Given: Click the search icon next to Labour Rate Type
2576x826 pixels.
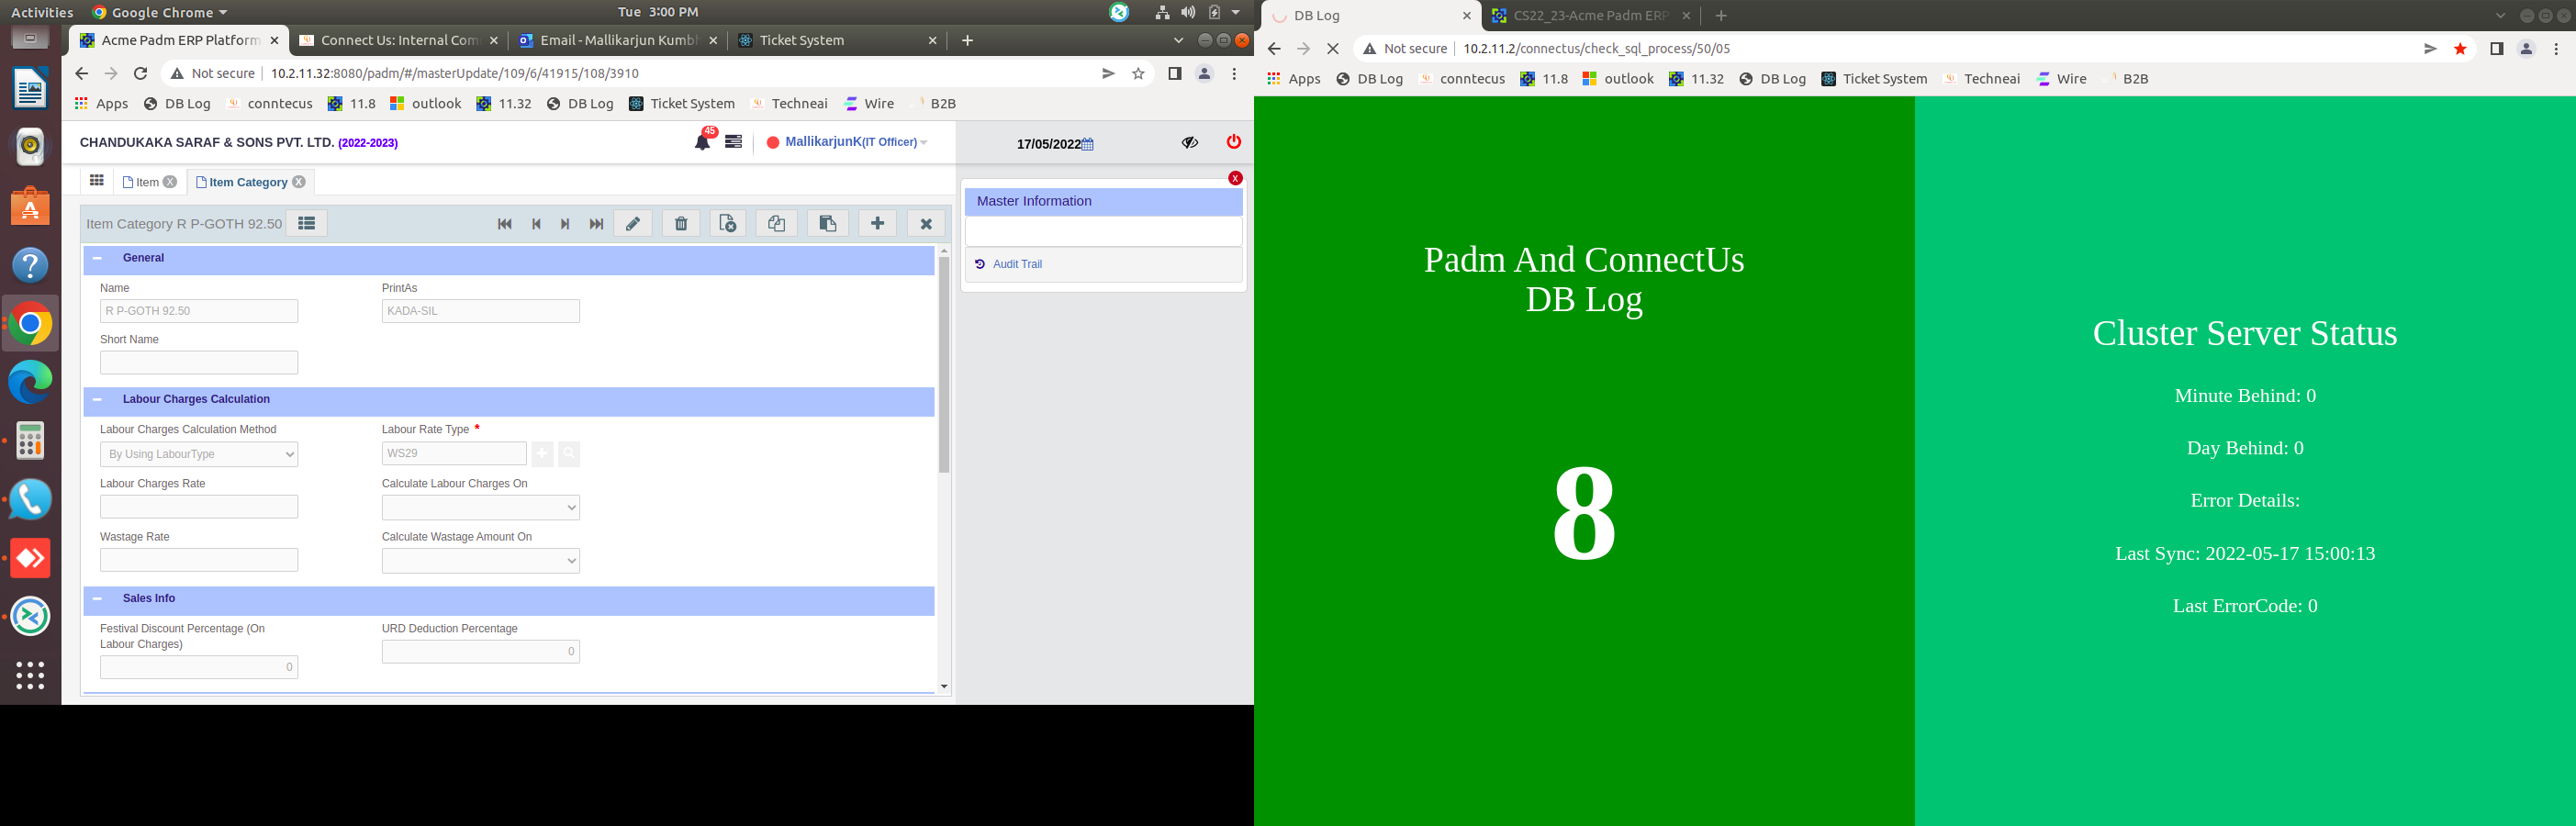Looking at the screenshot, I should click(569, 454).
